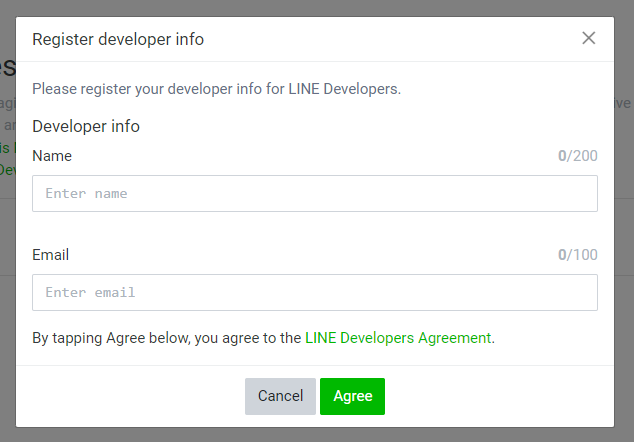Click the Name input field
This screenshot has width=634, height=442.
point(314,193)
